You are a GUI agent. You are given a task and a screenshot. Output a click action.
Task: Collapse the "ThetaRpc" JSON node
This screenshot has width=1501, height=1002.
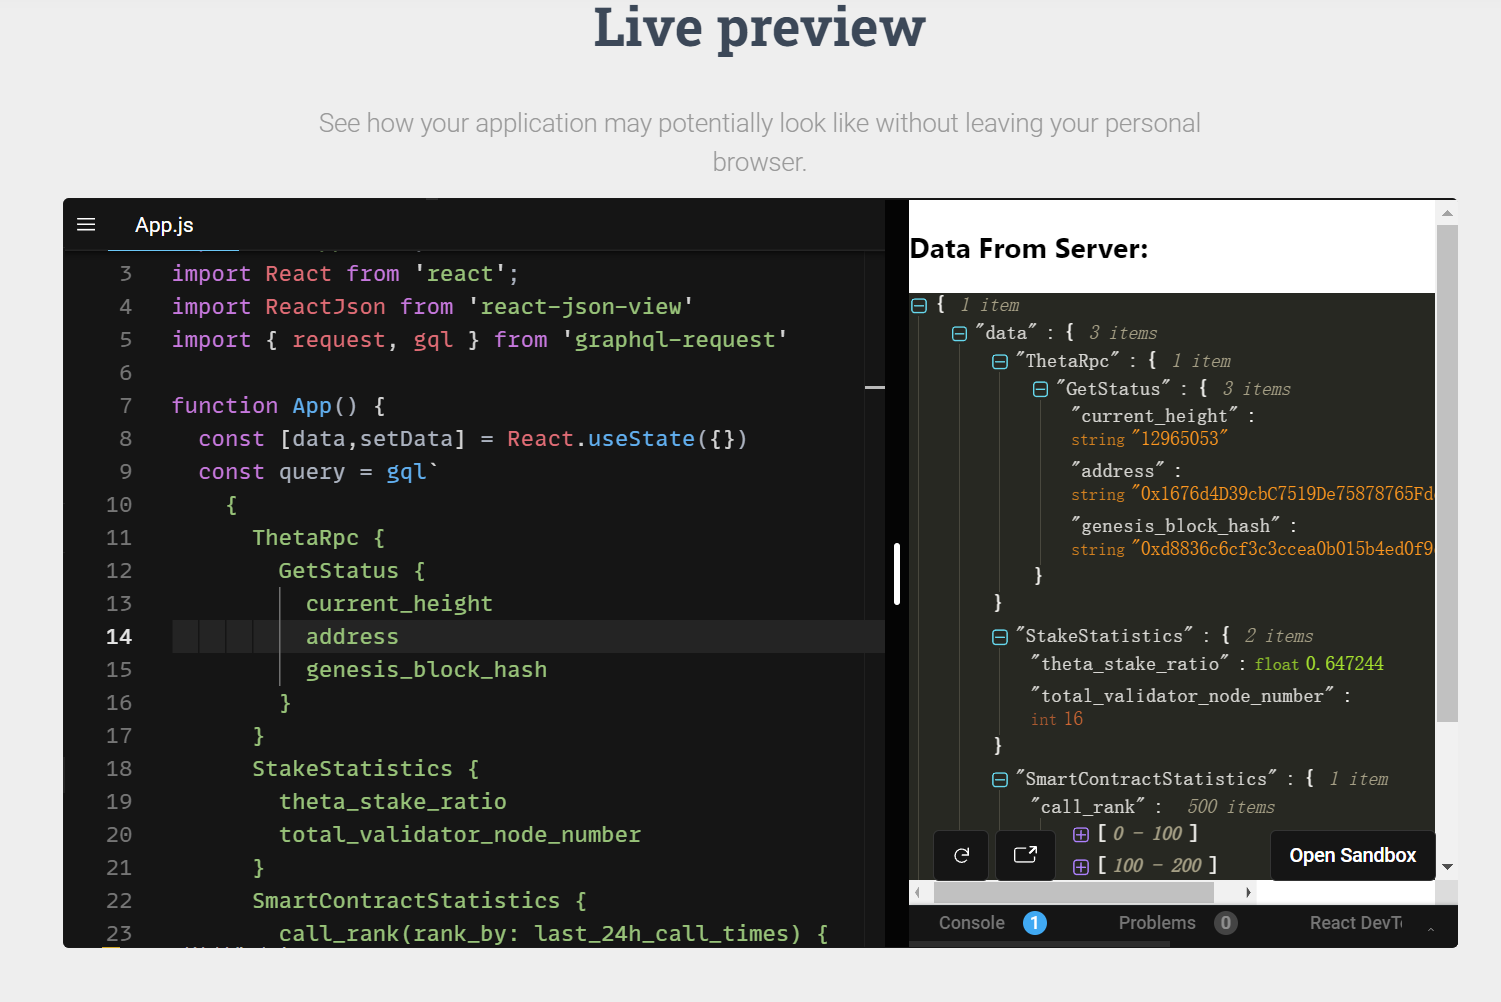tap(999, 362)
